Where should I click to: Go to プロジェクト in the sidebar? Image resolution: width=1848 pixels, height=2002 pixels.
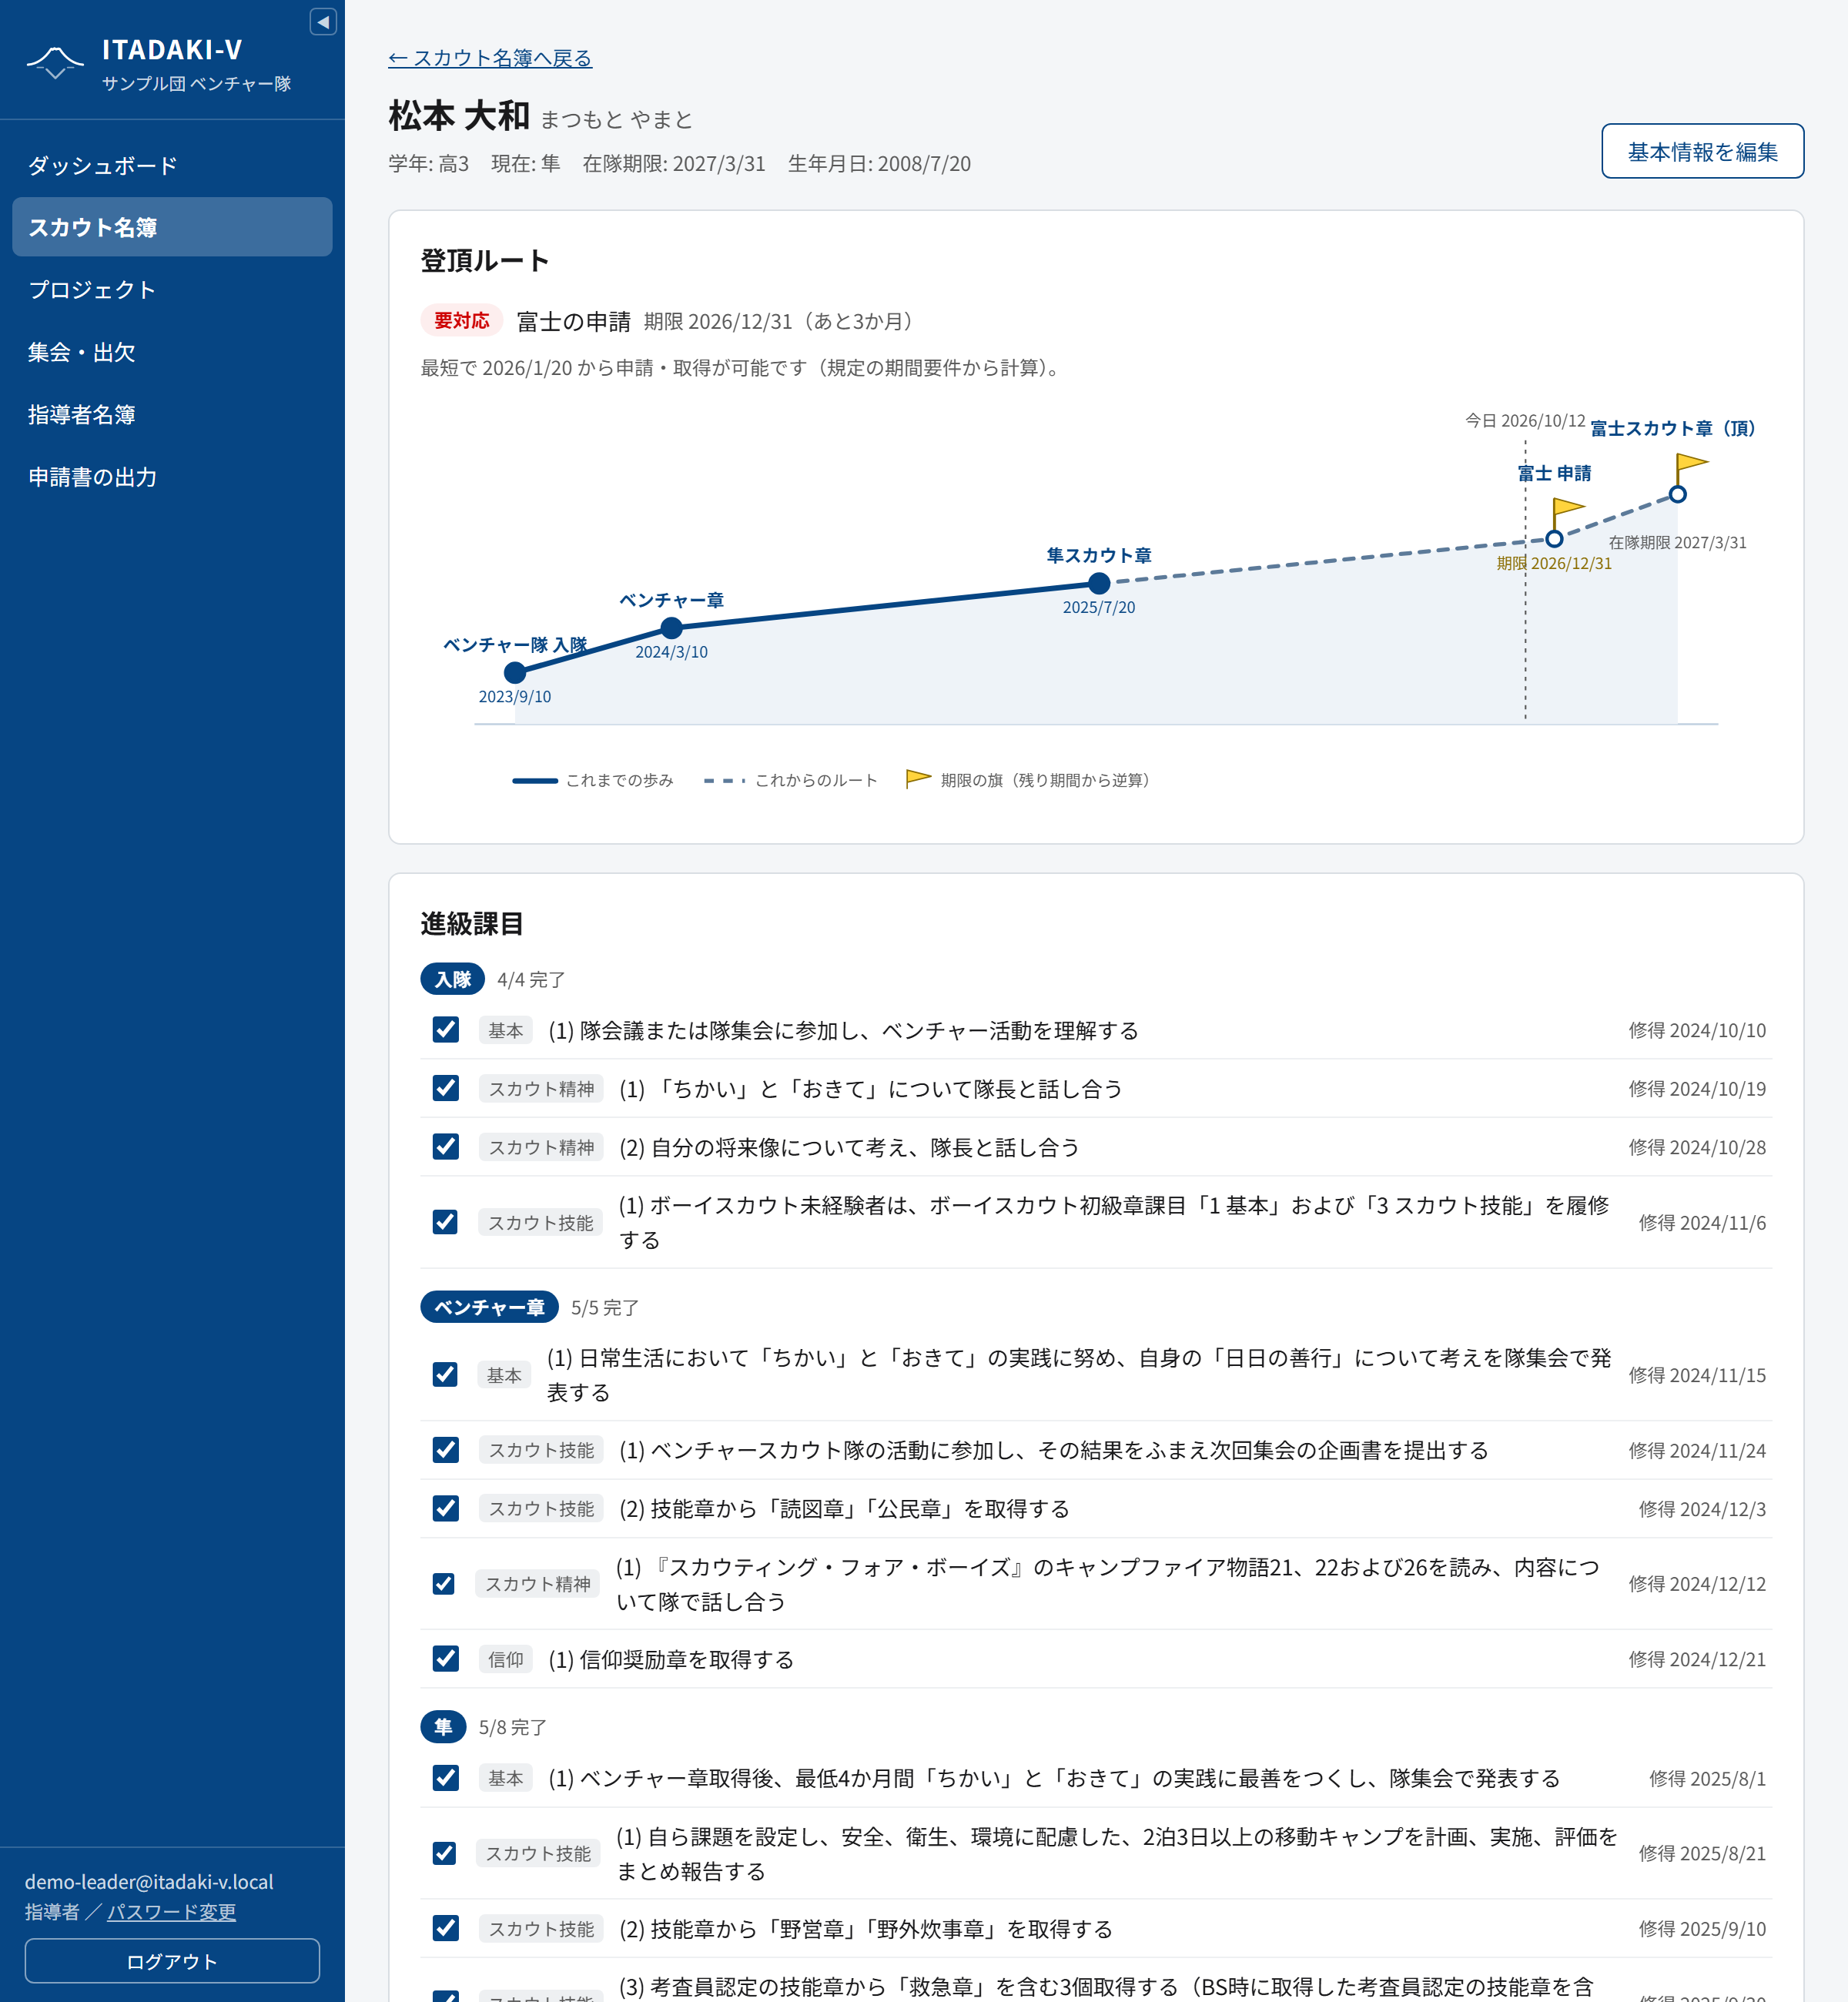tap(172, 290)
